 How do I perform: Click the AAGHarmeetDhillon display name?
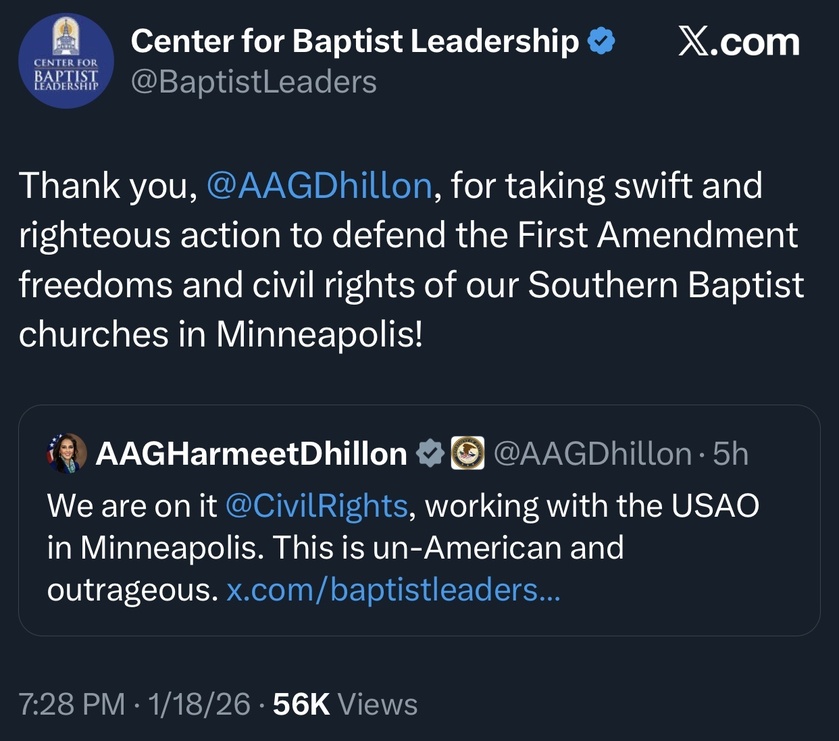coord(251,454)
